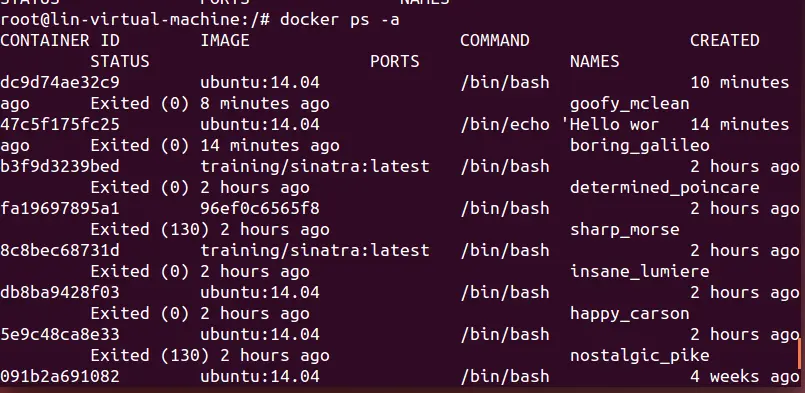Click the boring_galileo container name
805x393 pixels.
[640, 146]
